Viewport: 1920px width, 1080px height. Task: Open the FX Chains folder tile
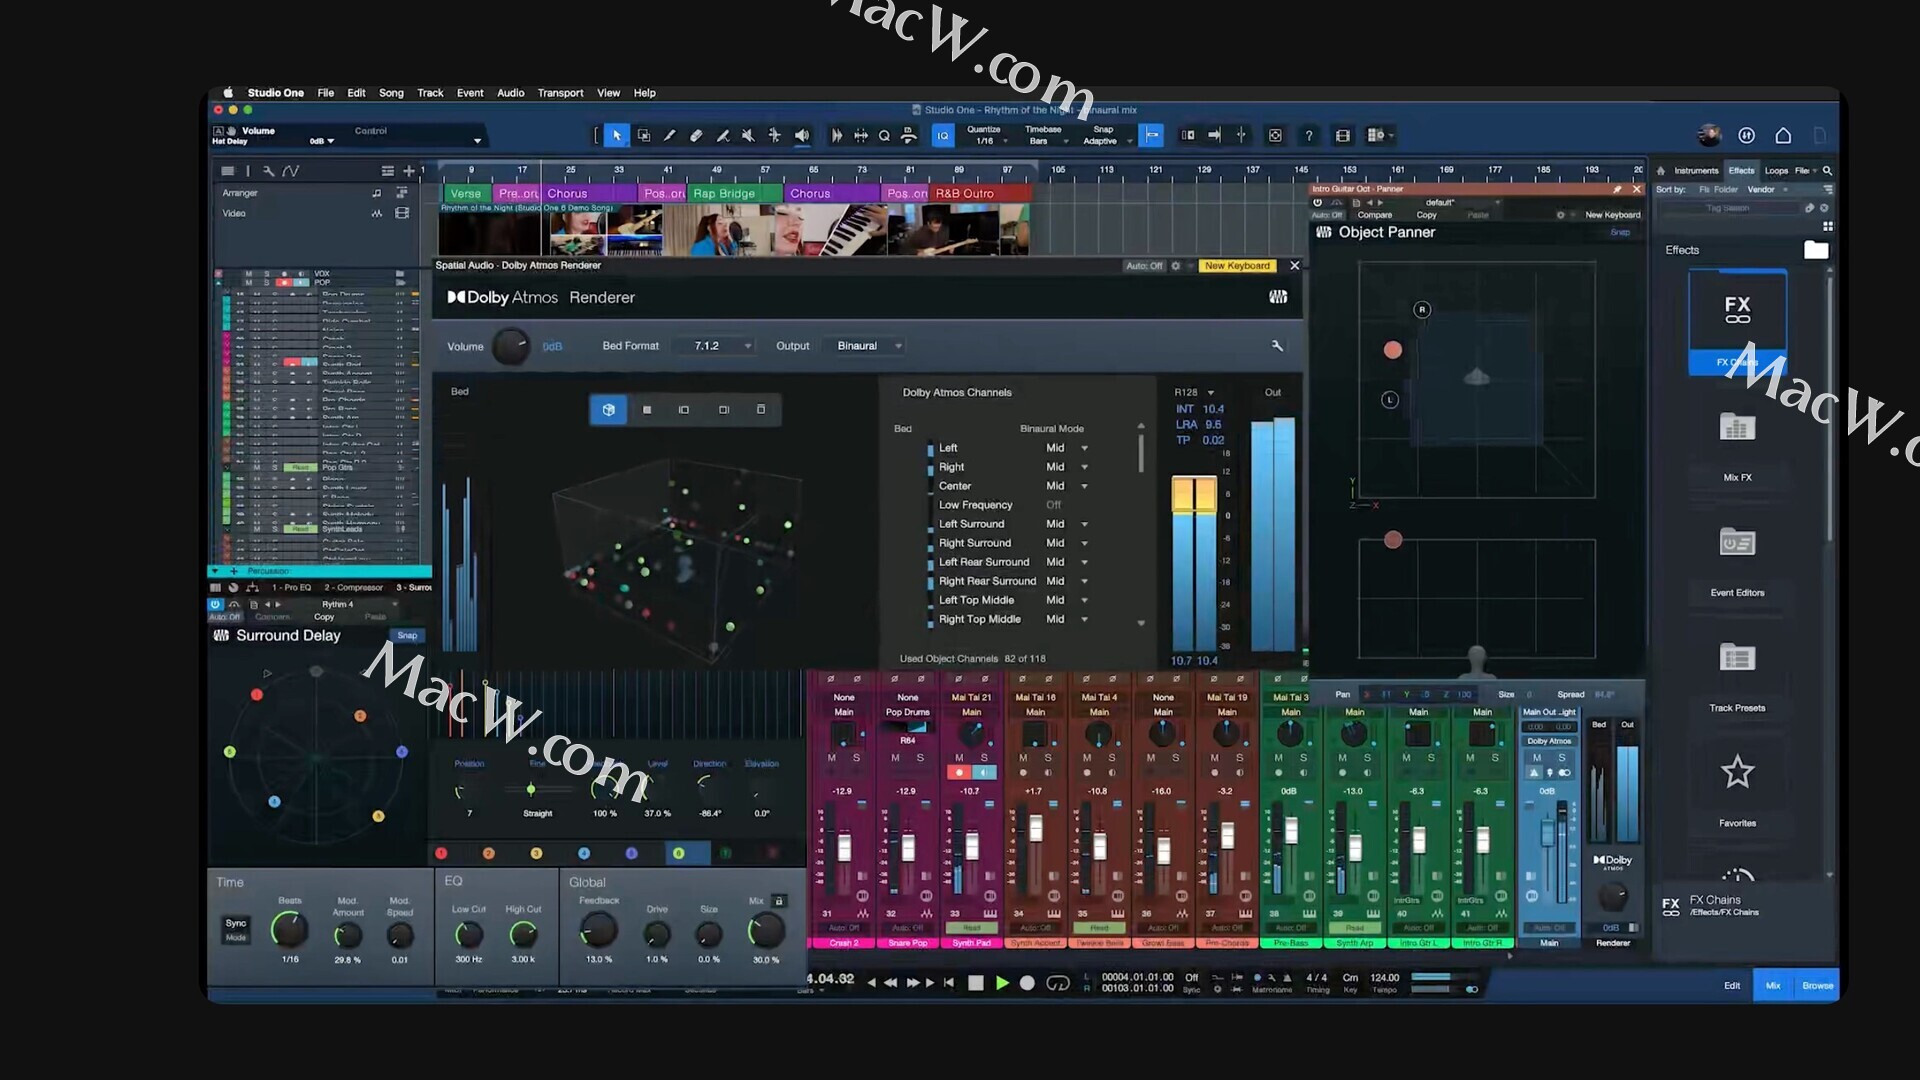click(x=1737, y=322)
